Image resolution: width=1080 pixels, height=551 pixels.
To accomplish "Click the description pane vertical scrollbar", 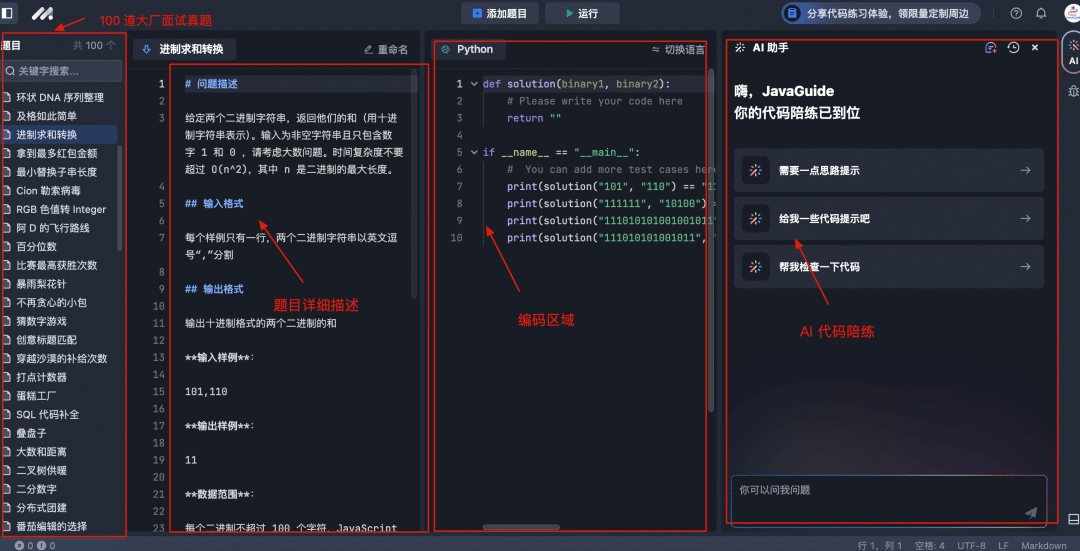I will (x=414, y=183).
